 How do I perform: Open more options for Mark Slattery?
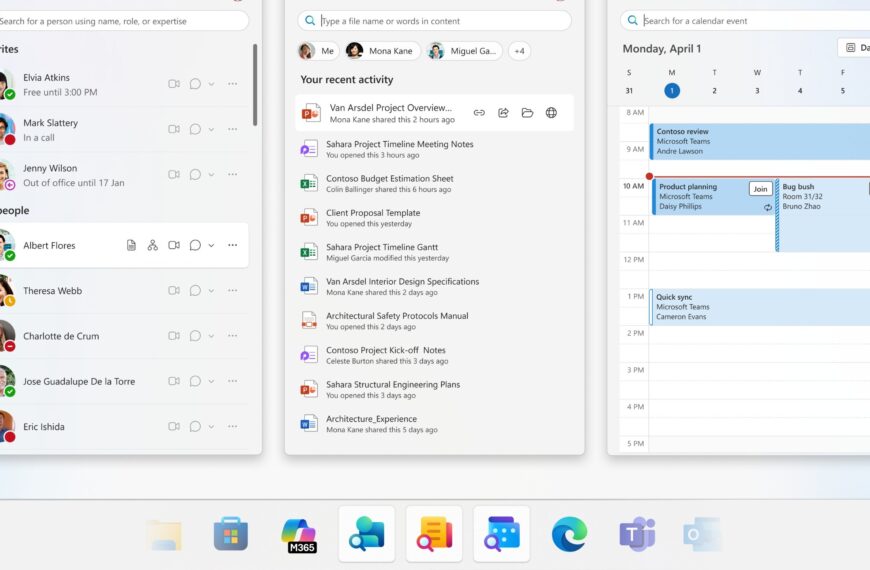click(x=232, y=129)
